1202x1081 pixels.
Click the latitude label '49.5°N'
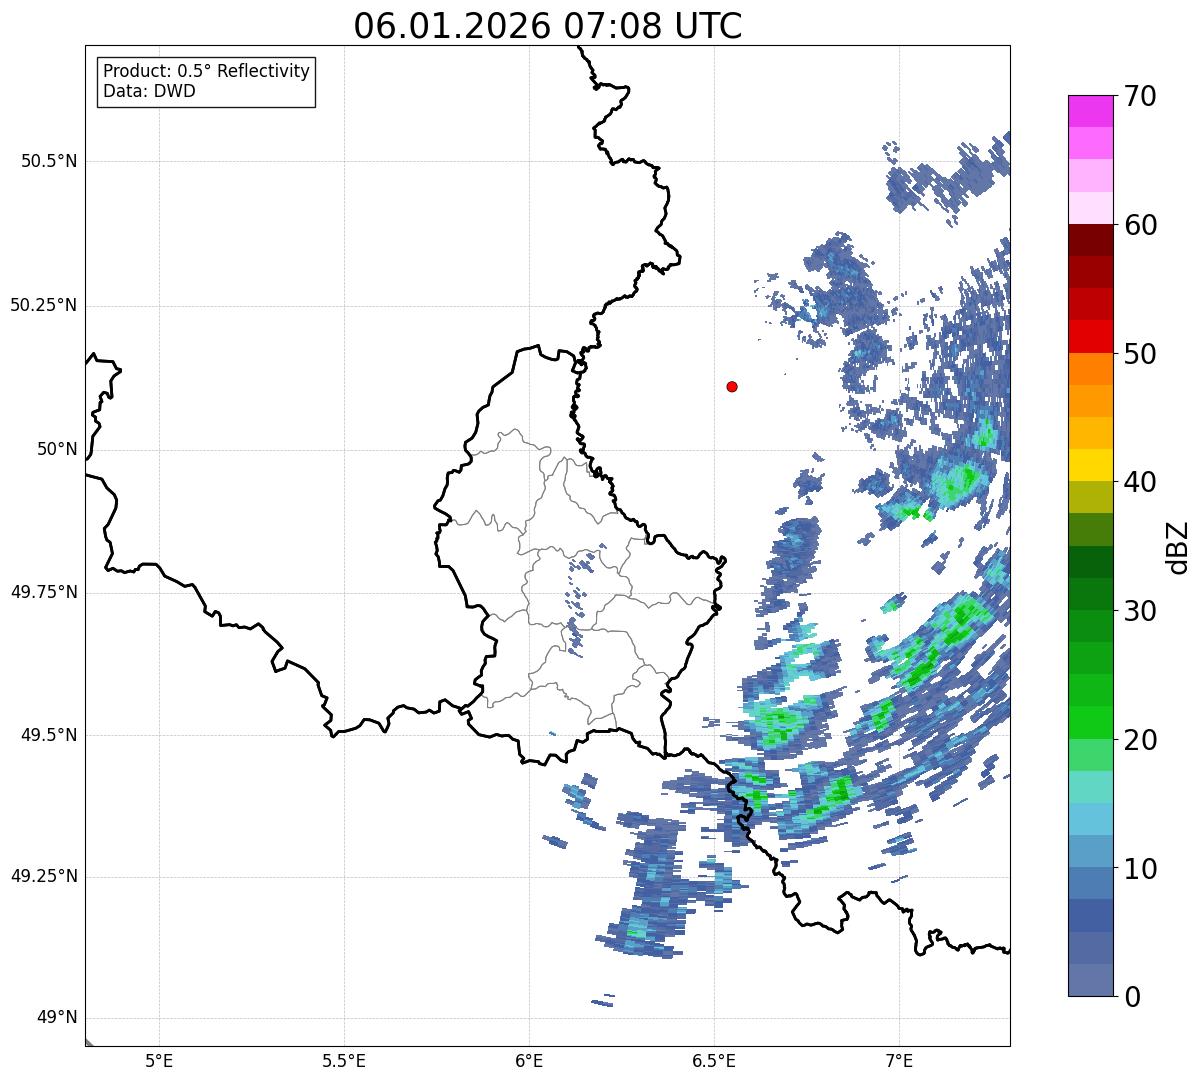click(x=49, y=735)
